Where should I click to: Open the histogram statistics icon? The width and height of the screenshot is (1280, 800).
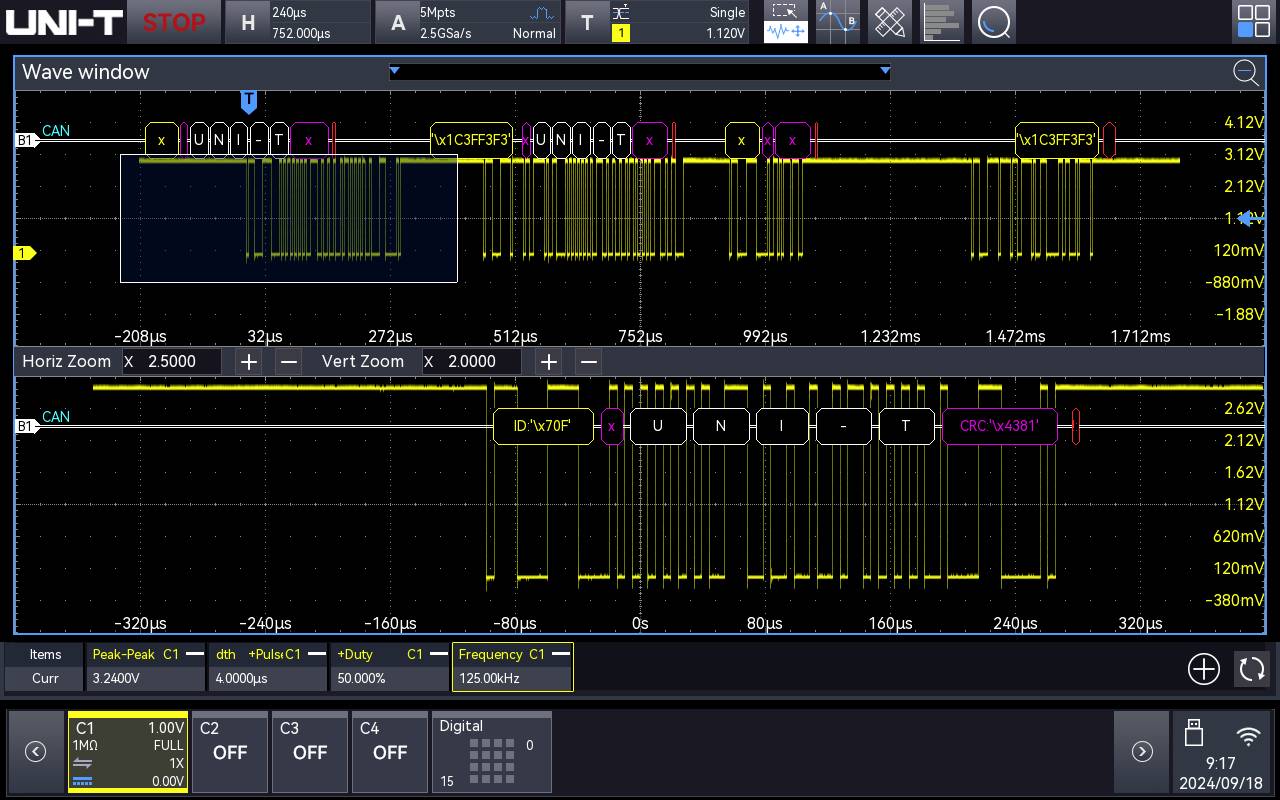point(942,22)
